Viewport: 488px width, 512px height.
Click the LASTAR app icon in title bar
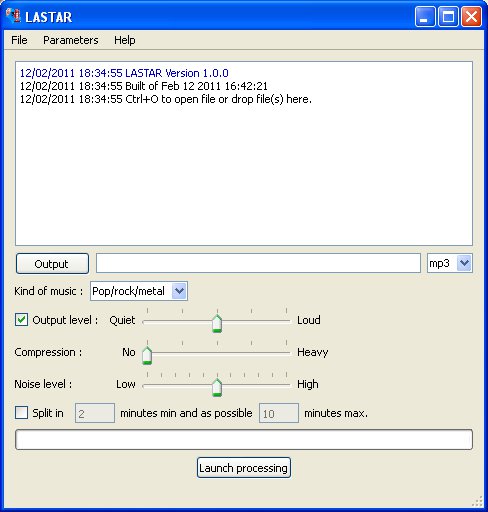pos(14,16)
